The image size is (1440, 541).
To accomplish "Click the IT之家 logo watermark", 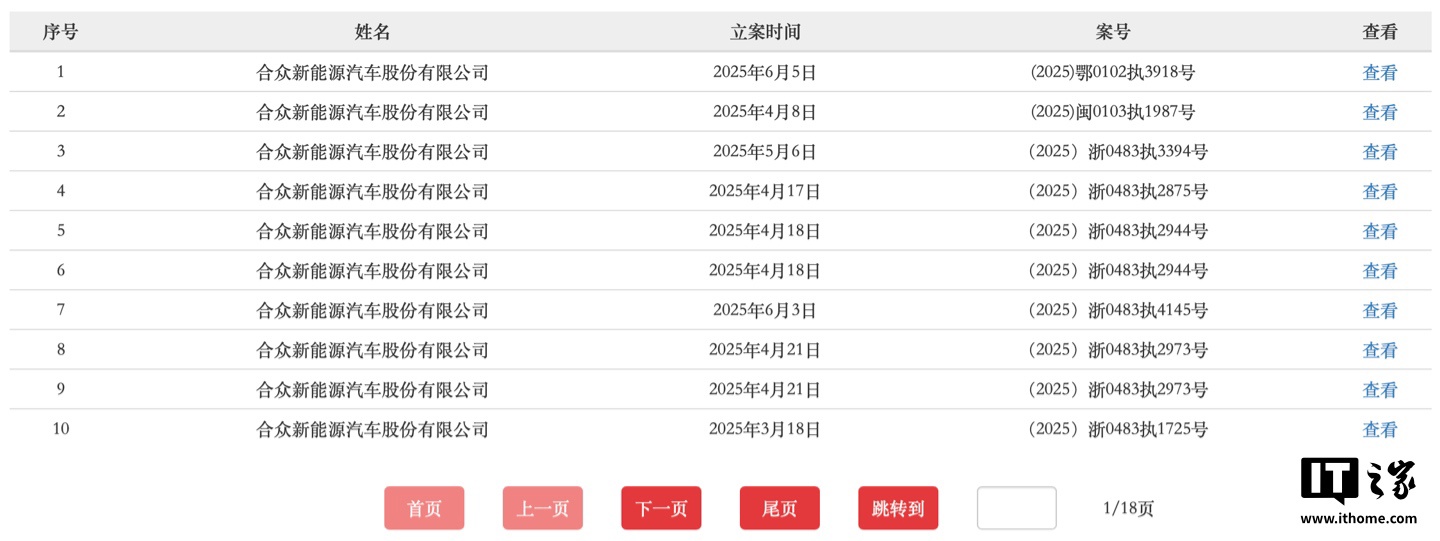I will 1358,491.
